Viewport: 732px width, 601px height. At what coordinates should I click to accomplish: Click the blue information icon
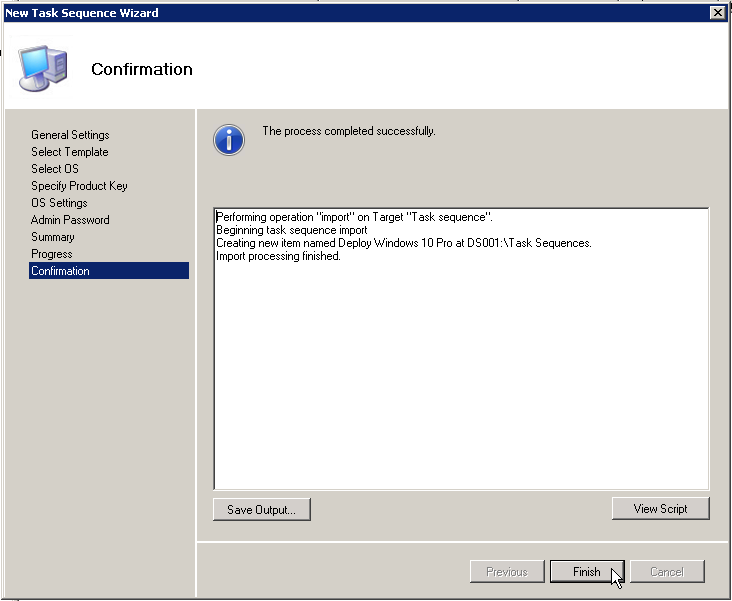[229, 140]
